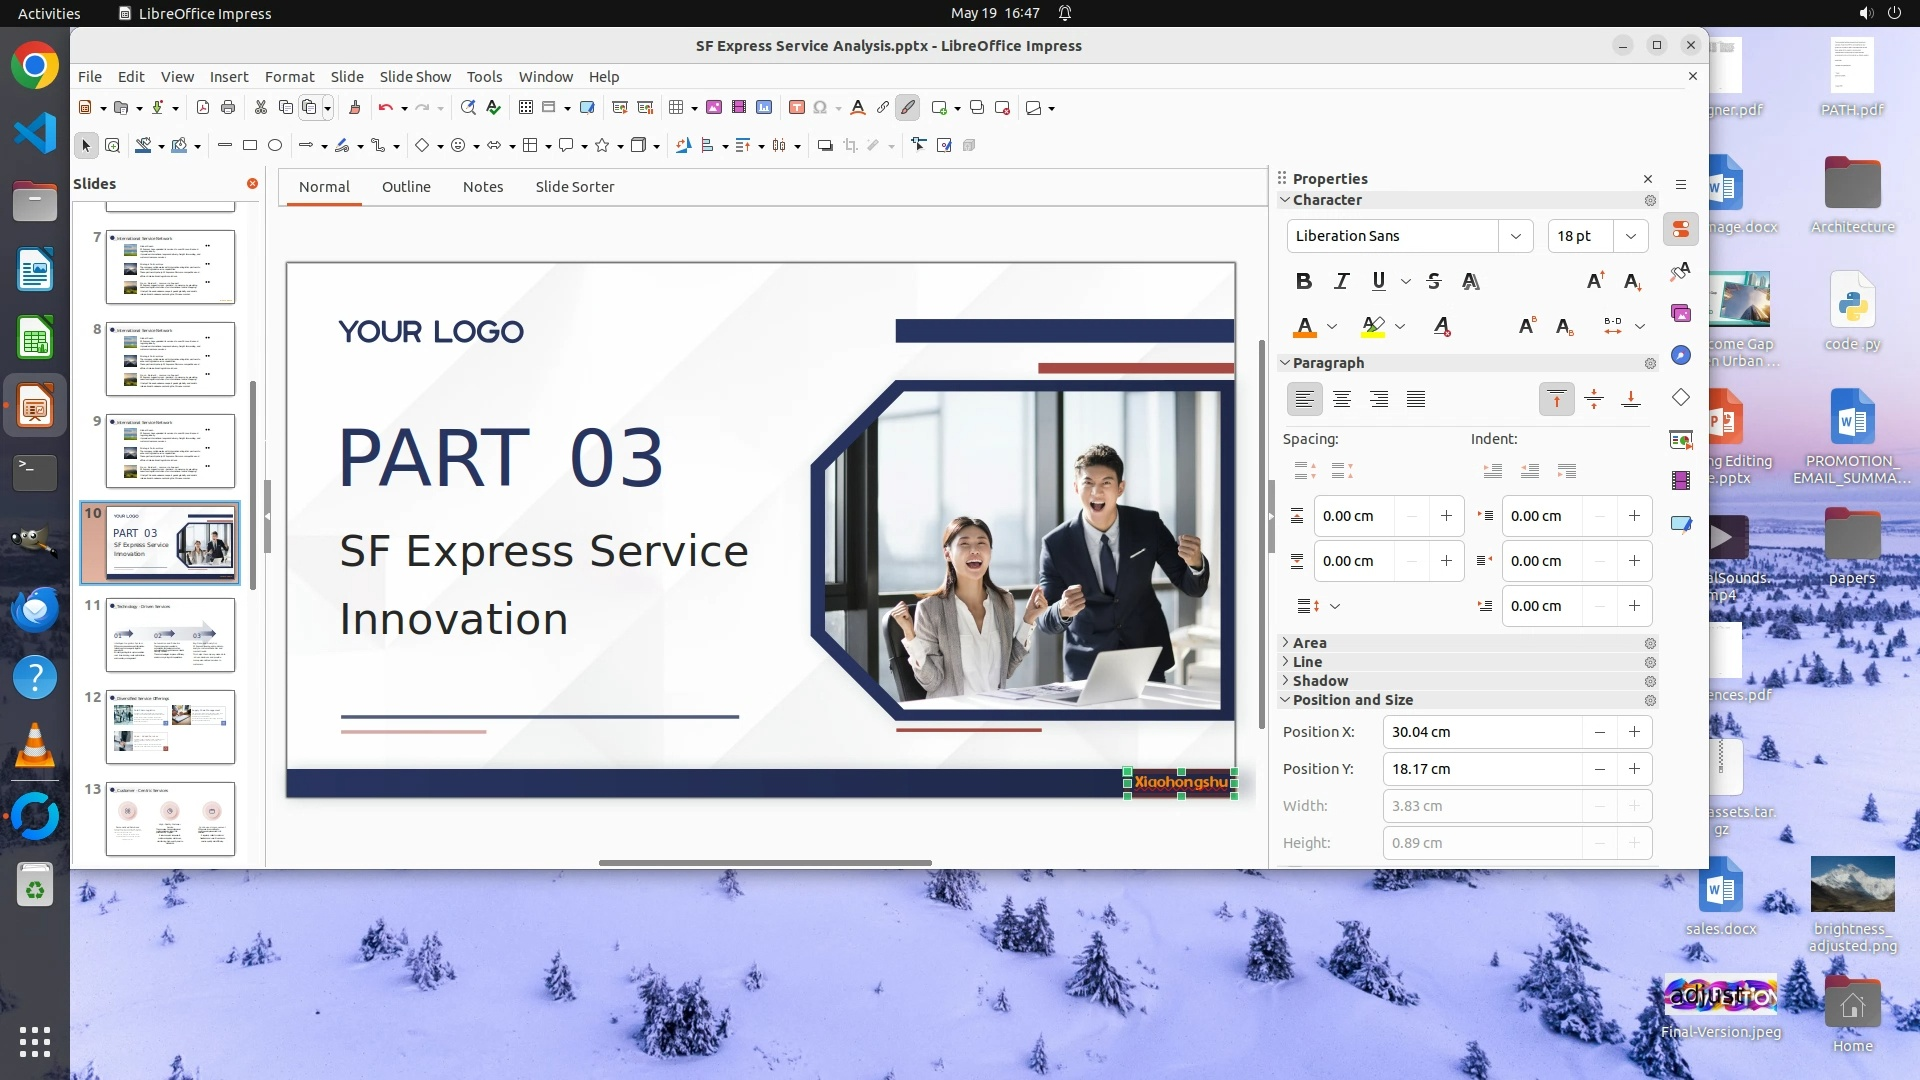Insert a rectangle shape tool
The image size is (1920, 1080).
pos(250,146)
